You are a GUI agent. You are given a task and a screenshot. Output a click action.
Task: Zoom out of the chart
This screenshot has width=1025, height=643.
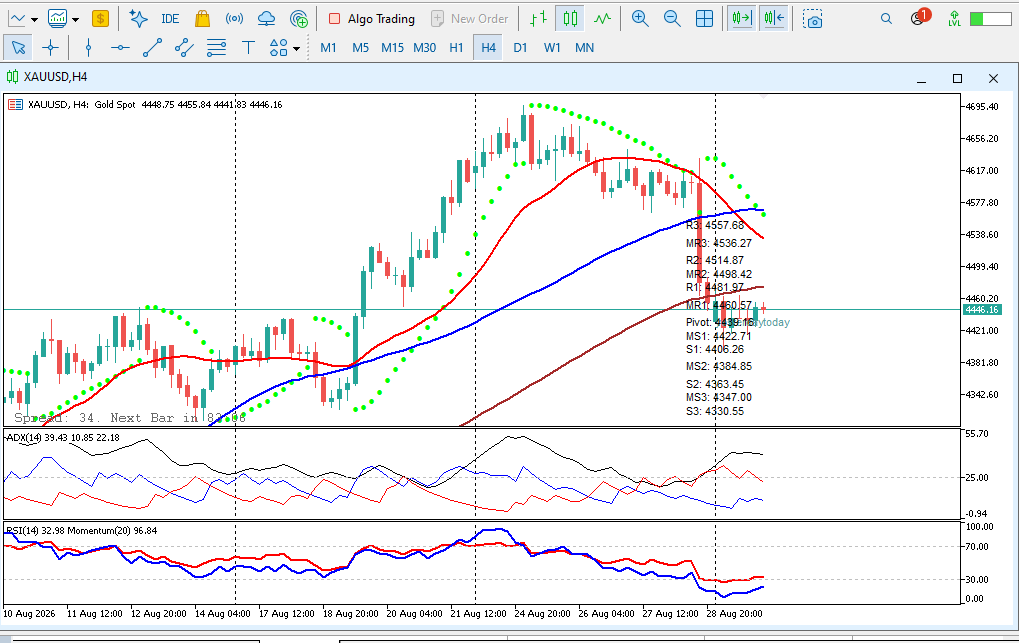pos(672,19)
